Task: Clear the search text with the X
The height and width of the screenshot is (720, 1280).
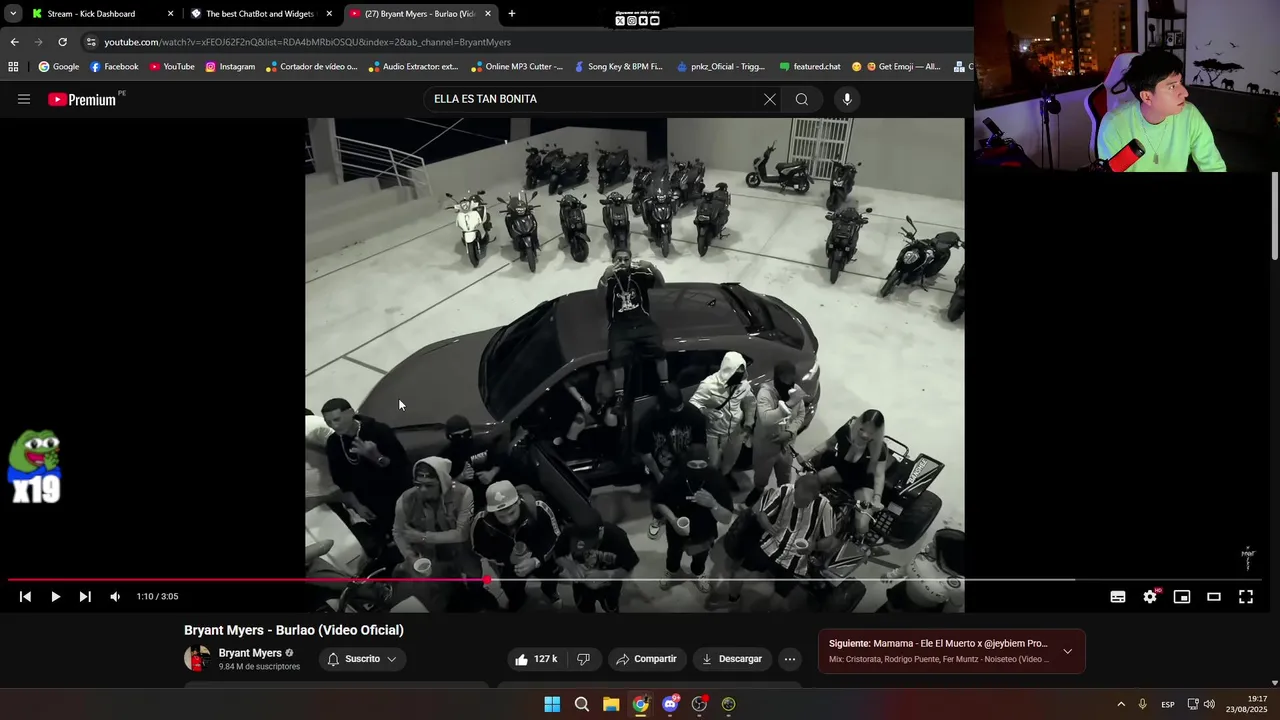Action: point(769,99)
